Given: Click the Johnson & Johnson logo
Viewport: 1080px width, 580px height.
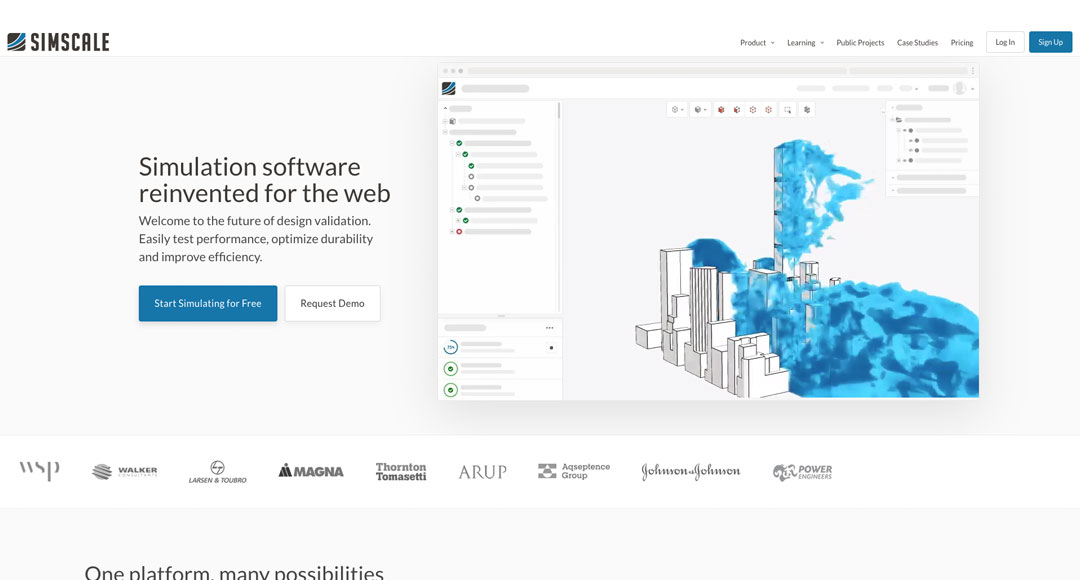Looking at the screenshot, I should coord(690,472).
